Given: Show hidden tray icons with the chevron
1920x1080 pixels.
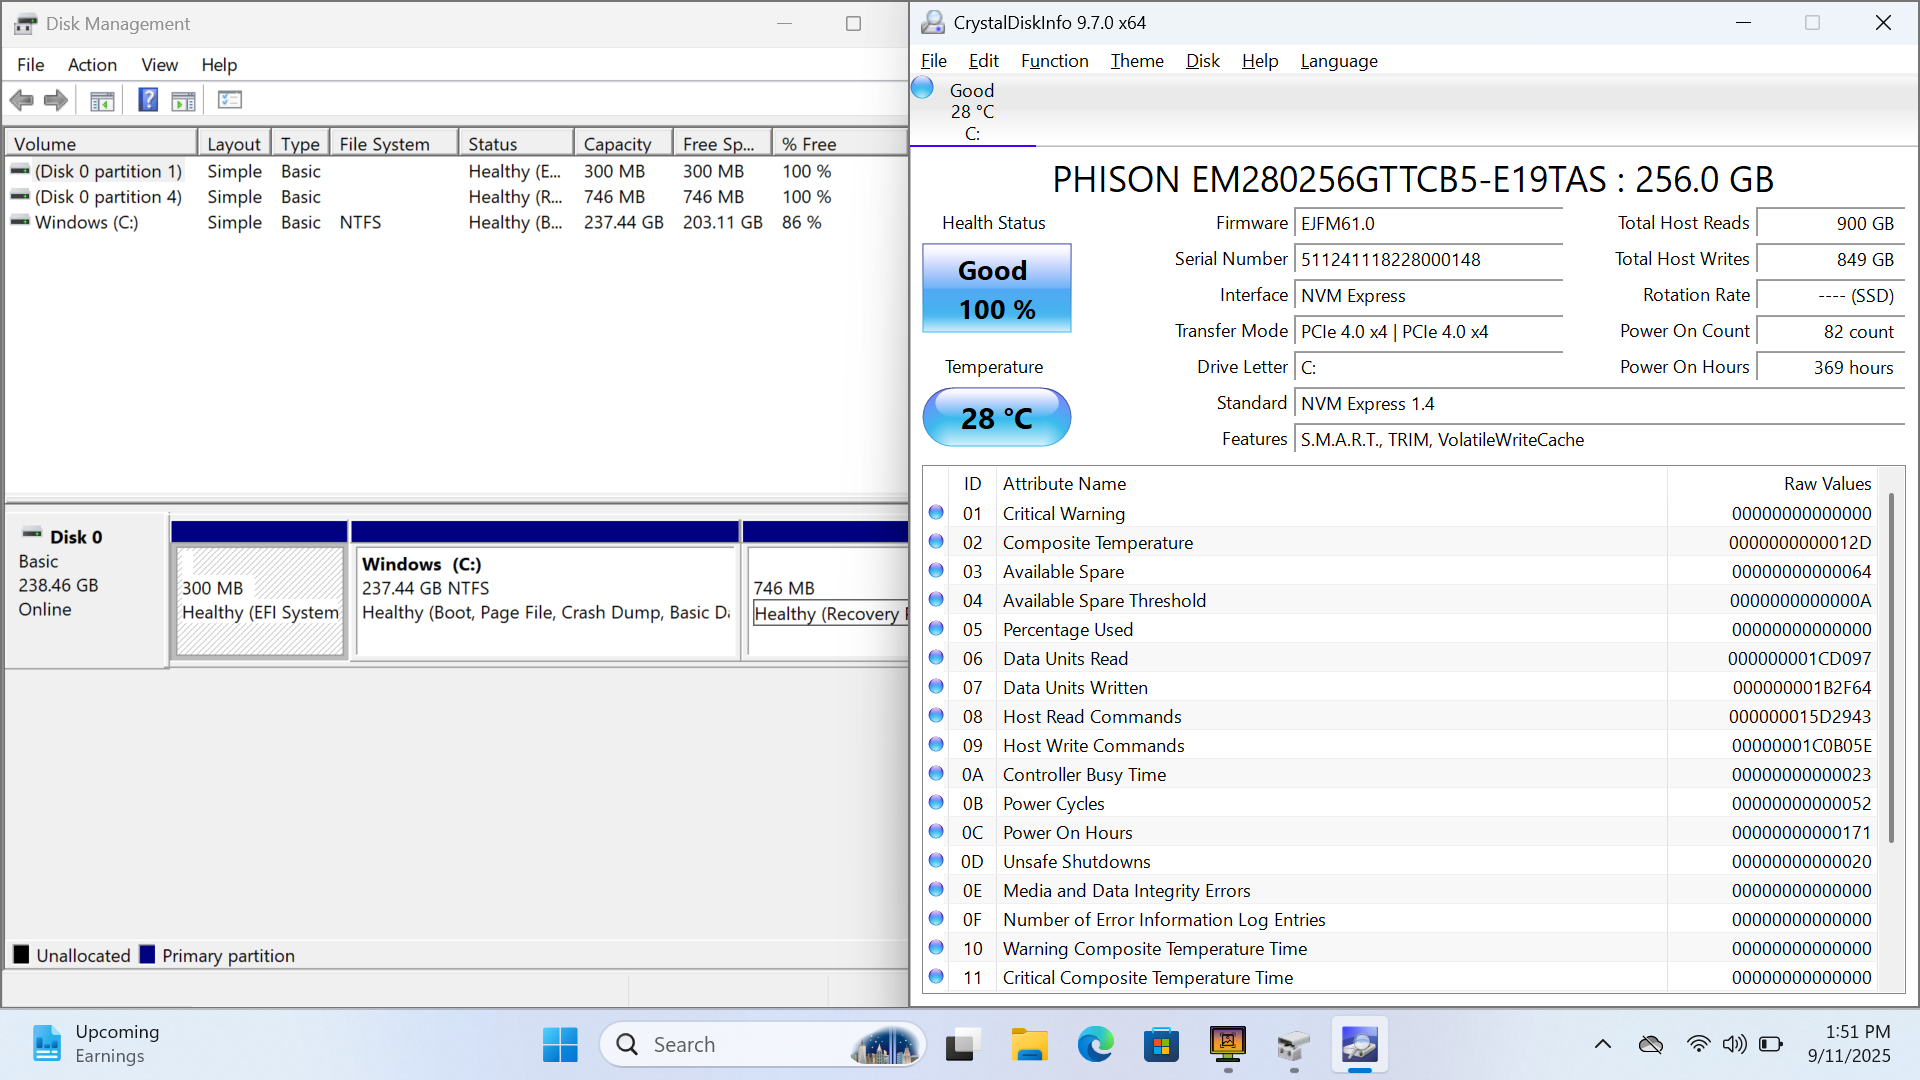Looking at the screenshot, I should coord(1603,1044).
